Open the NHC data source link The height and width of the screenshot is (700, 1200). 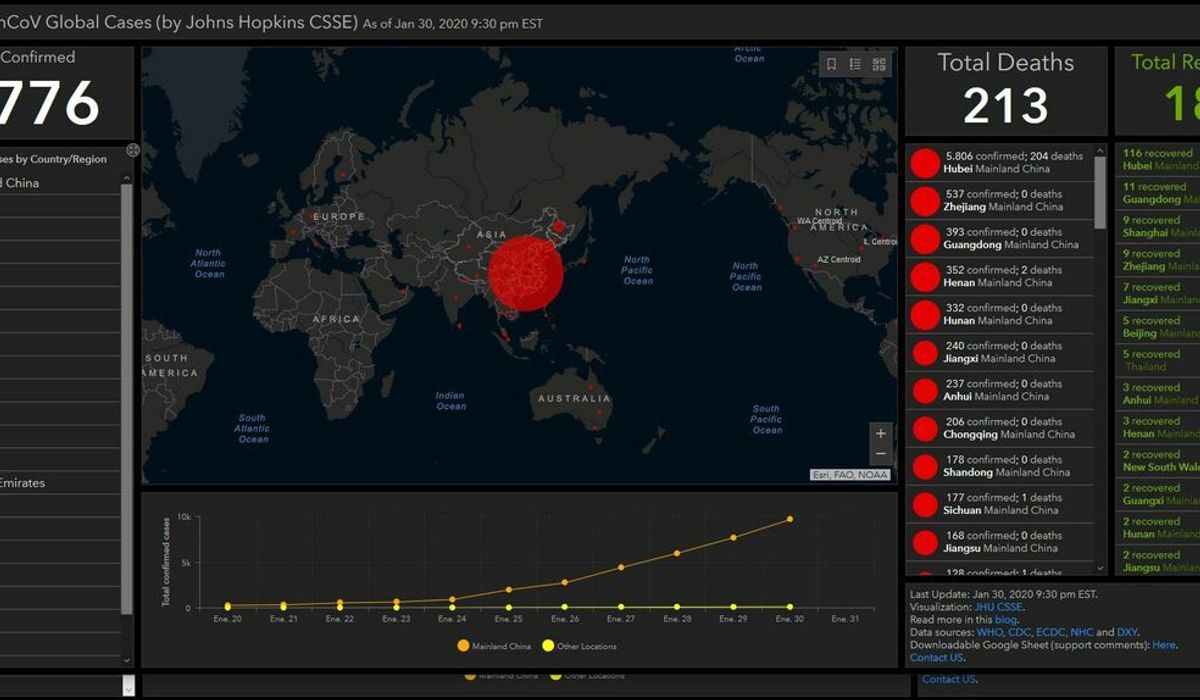point(1082,633)
